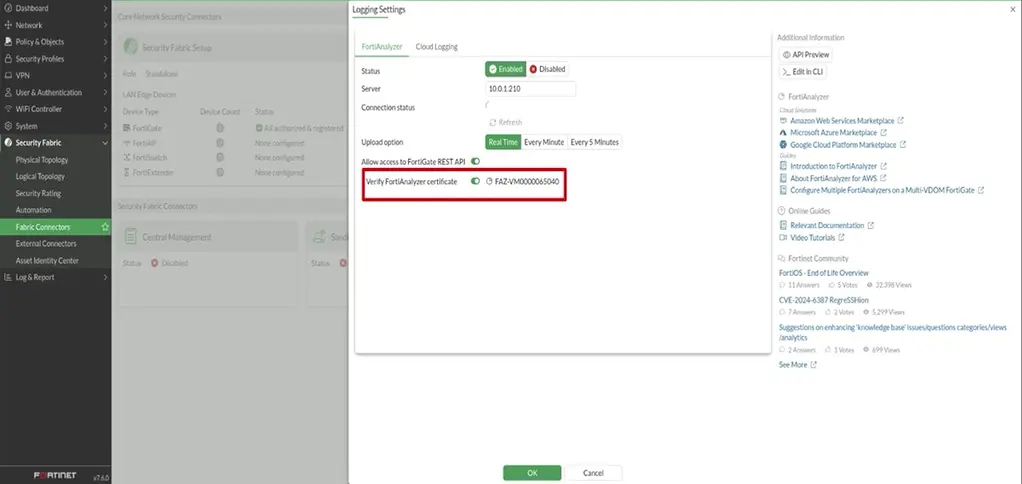Open Microsoft Azure Marketplace link
1022x484 pixels.
click(832, 133)
